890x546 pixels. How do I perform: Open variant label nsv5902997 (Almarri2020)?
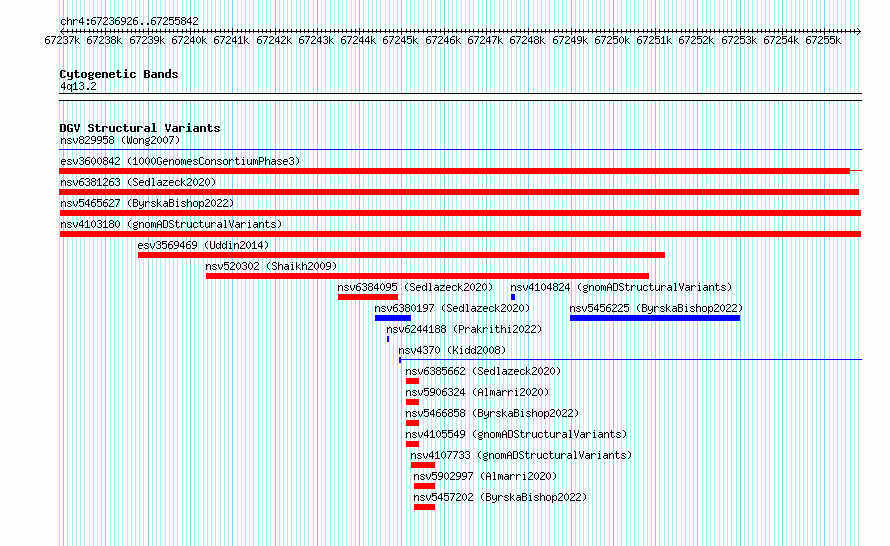[x=485, y=476]
